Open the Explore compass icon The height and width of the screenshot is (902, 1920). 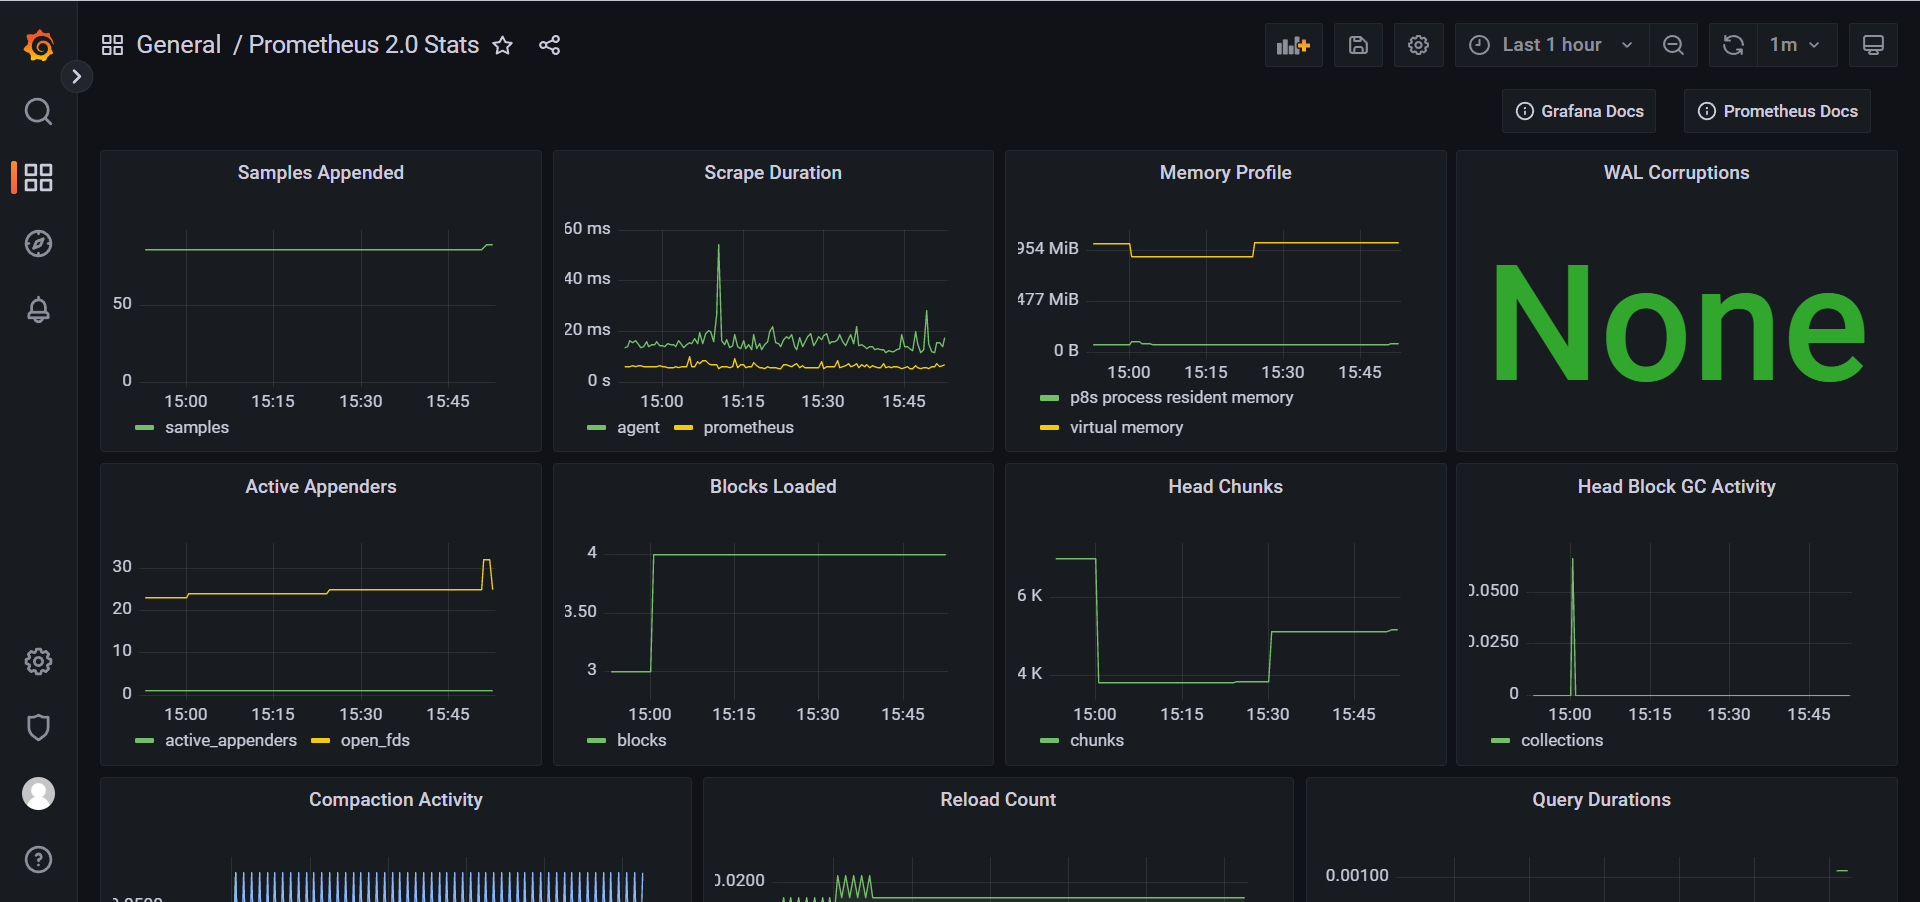point(38,244)
